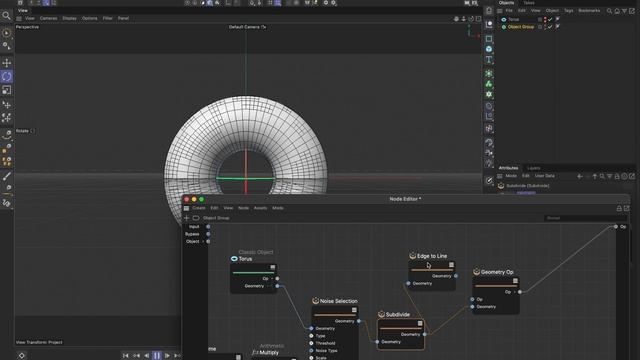640x360 pixels.
Task: Click the Node Editor search field
Action: 585,218
